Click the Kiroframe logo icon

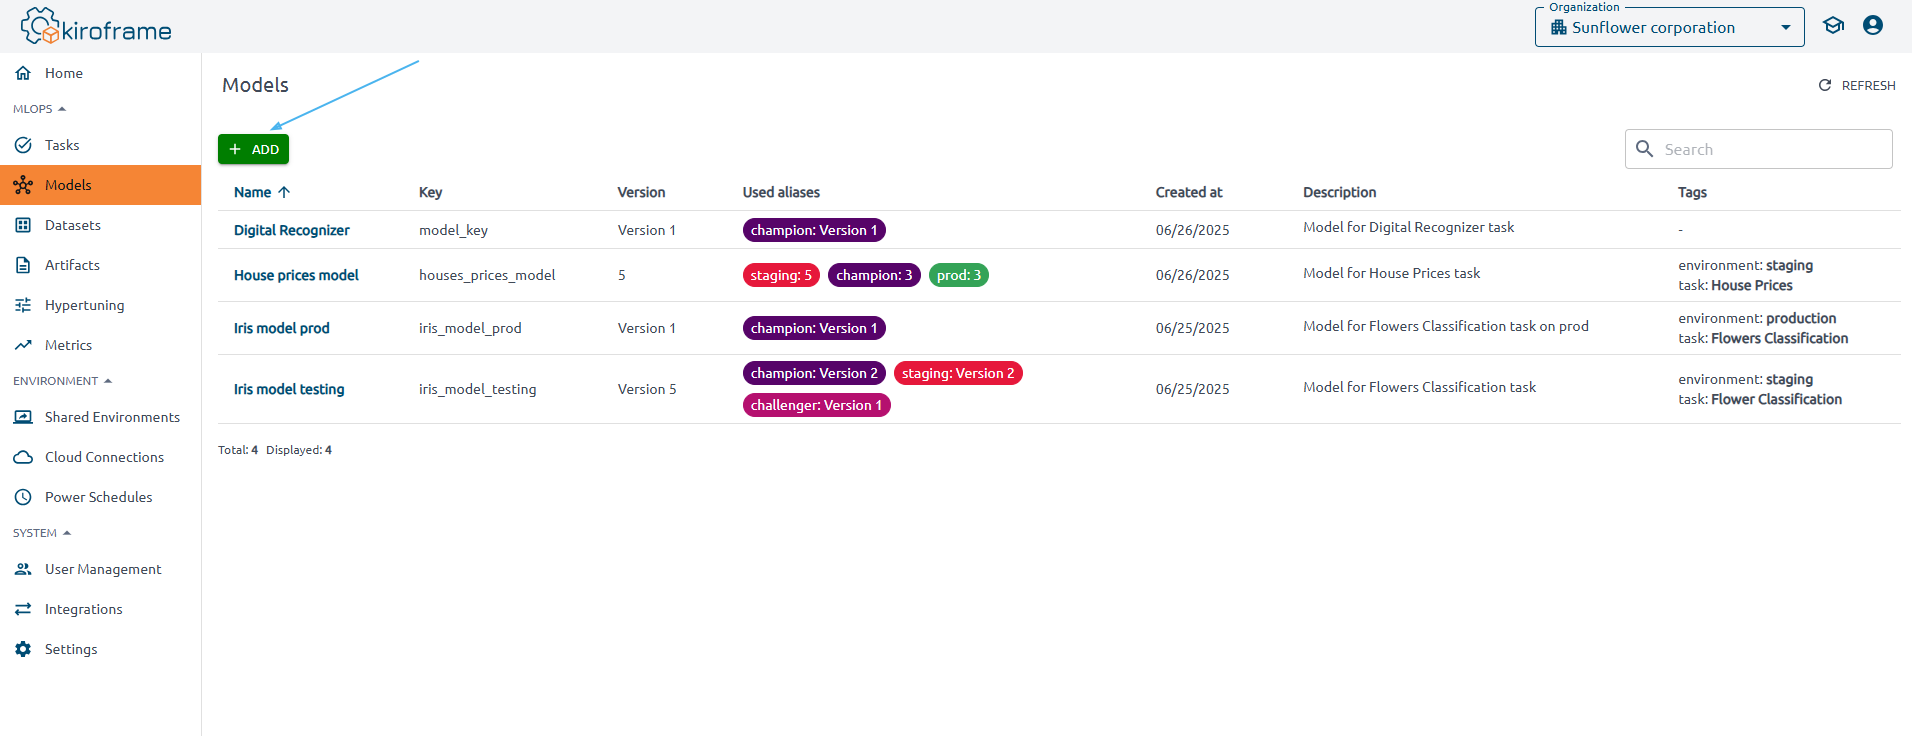tap(40, 27)
